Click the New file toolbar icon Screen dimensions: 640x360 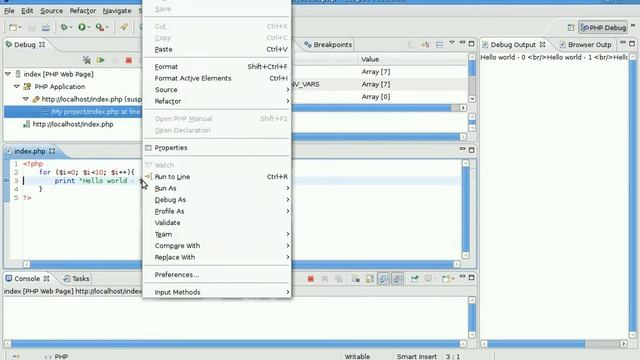click(13, 27)
